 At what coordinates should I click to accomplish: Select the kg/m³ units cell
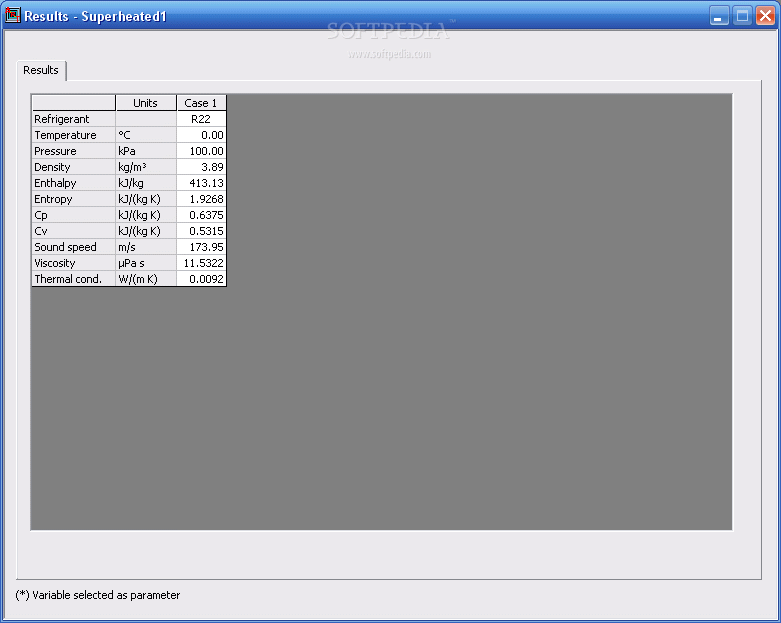coord(146,167)
